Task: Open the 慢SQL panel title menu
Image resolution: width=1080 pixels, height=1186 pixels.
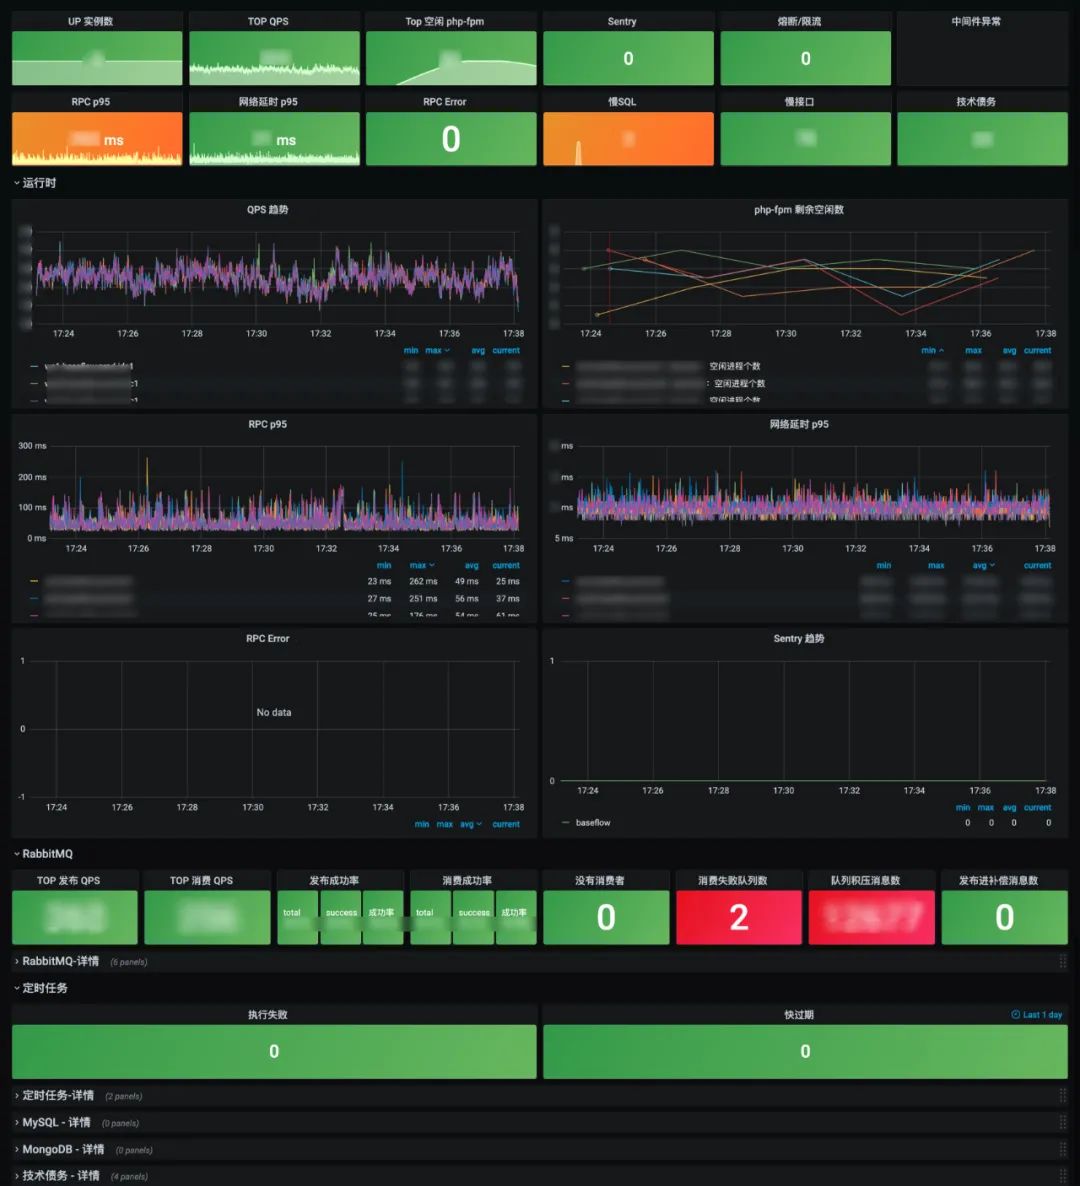Action: (622, 101)
